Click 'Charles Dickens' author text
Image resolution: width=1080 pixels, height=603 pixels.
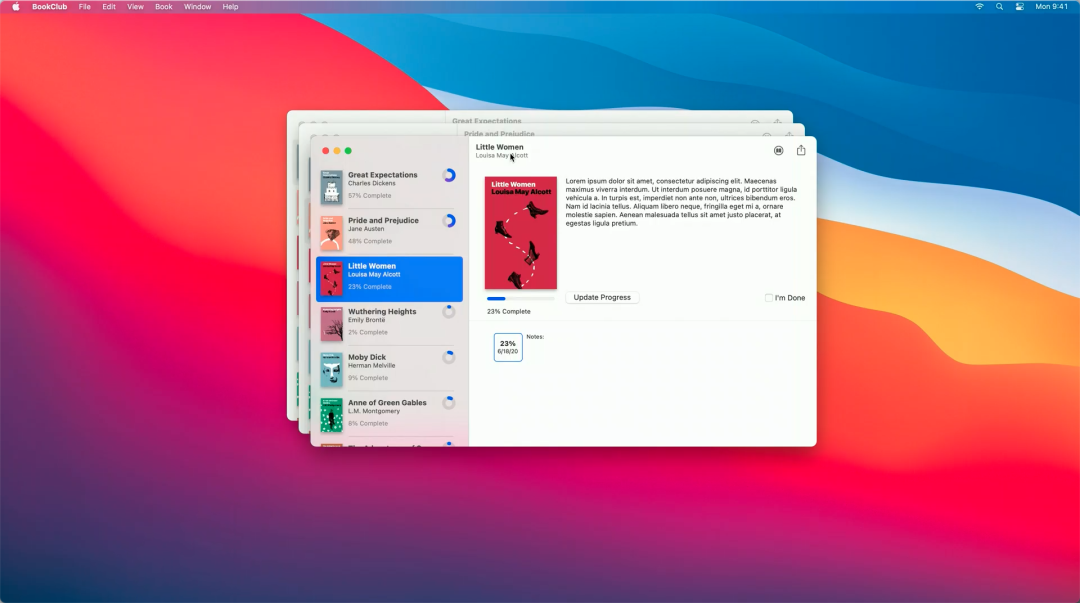pyautogui.click(x=371, y=183)
